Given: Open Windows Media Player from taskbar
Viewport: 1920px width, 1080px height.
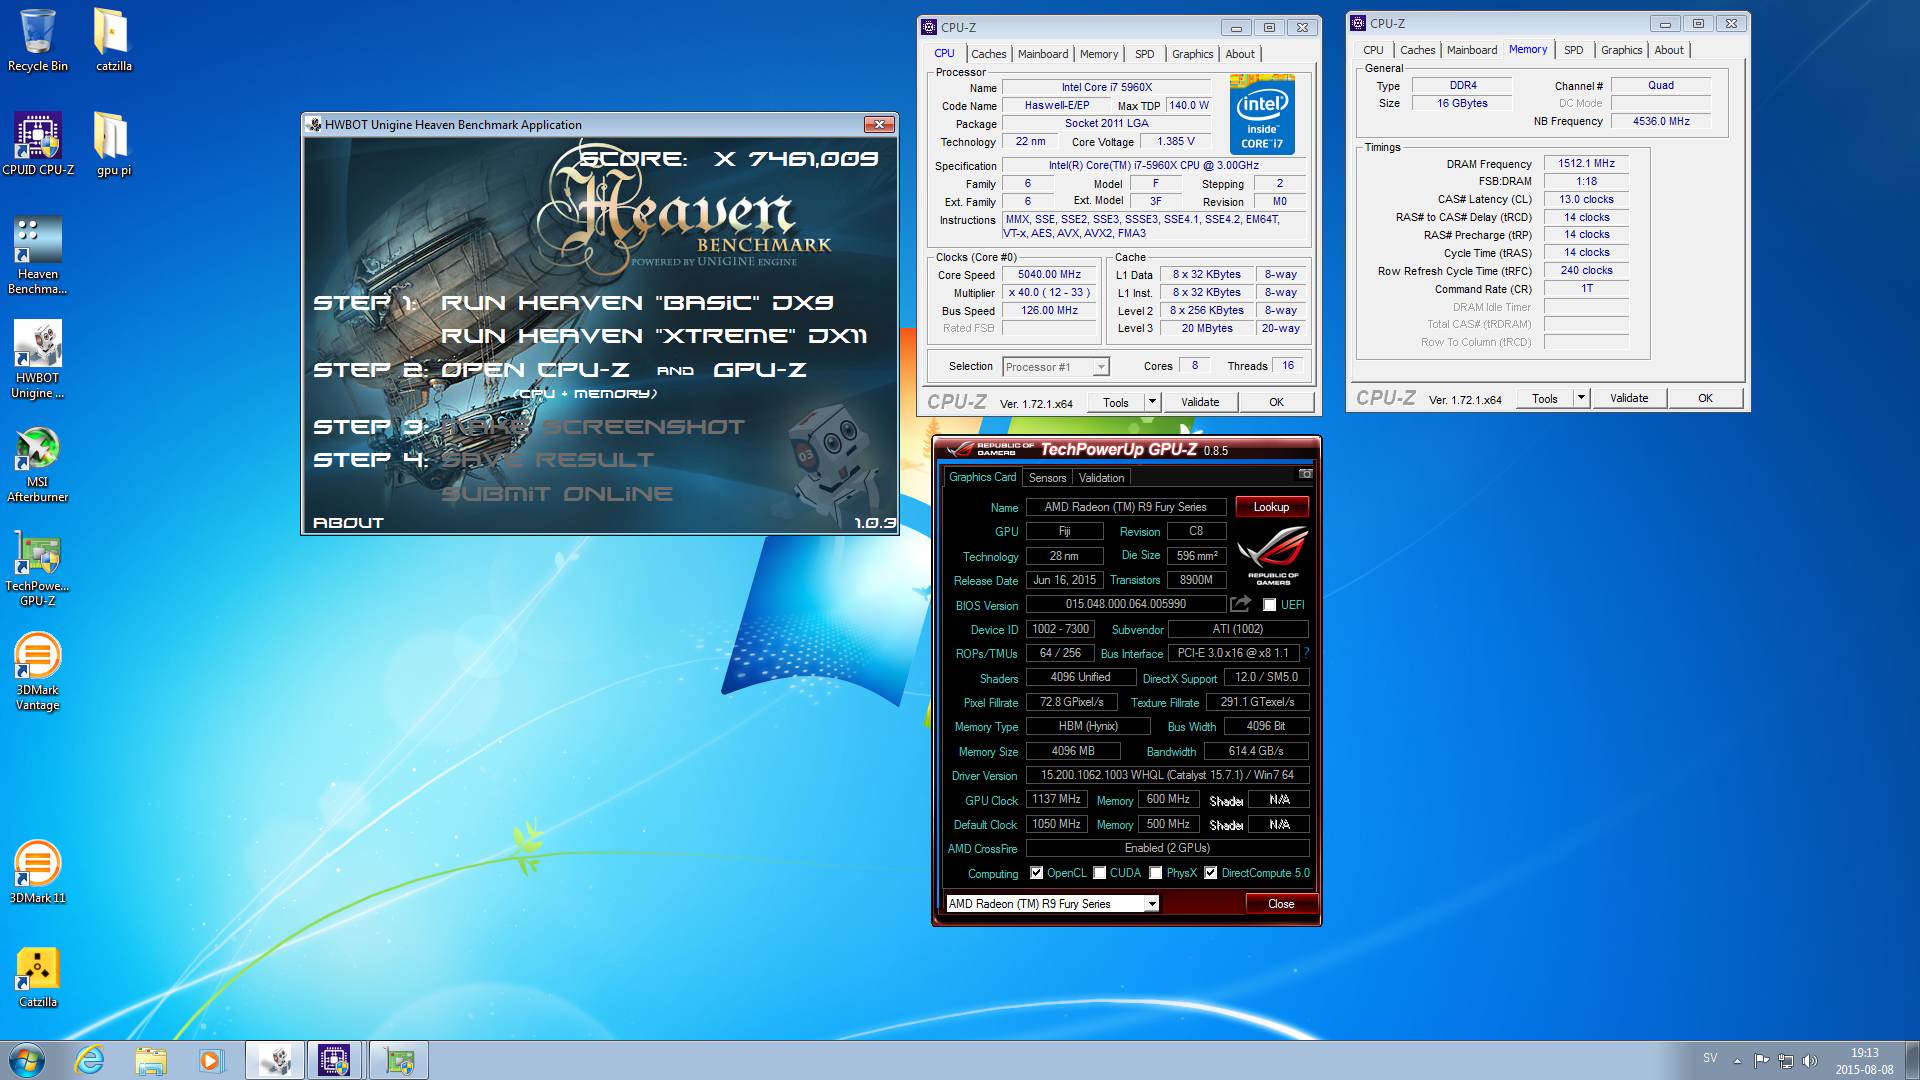Looking at the screenshot, I should pyautogui.click(x=211, y=1060).
